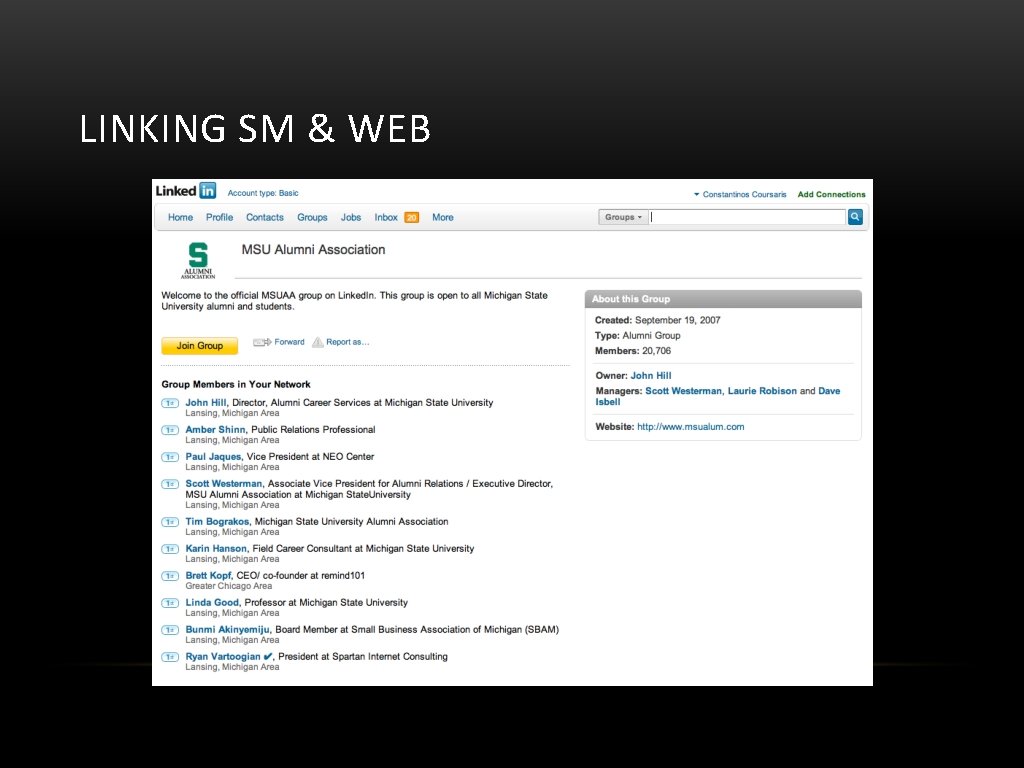Viewport: 1024px width, 768px height.
Task: Open Paul Jaques' profile name
Action: click(213, 456)
